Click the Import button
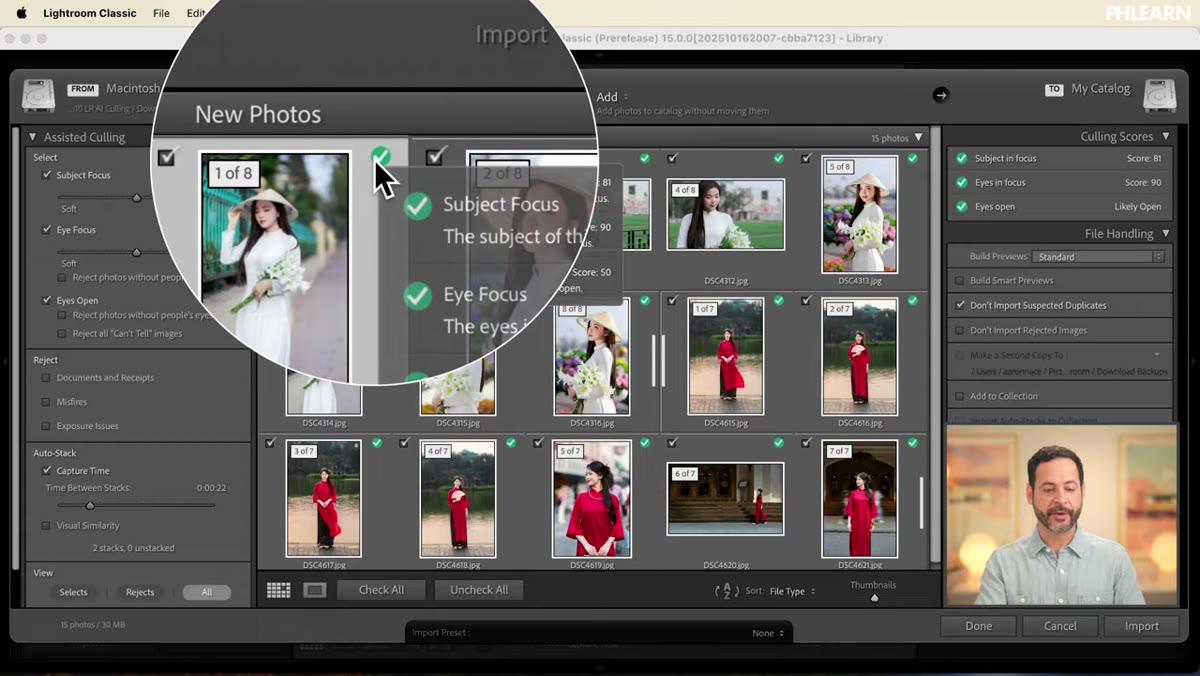The image size is (1200, 676). (1142, 626)
